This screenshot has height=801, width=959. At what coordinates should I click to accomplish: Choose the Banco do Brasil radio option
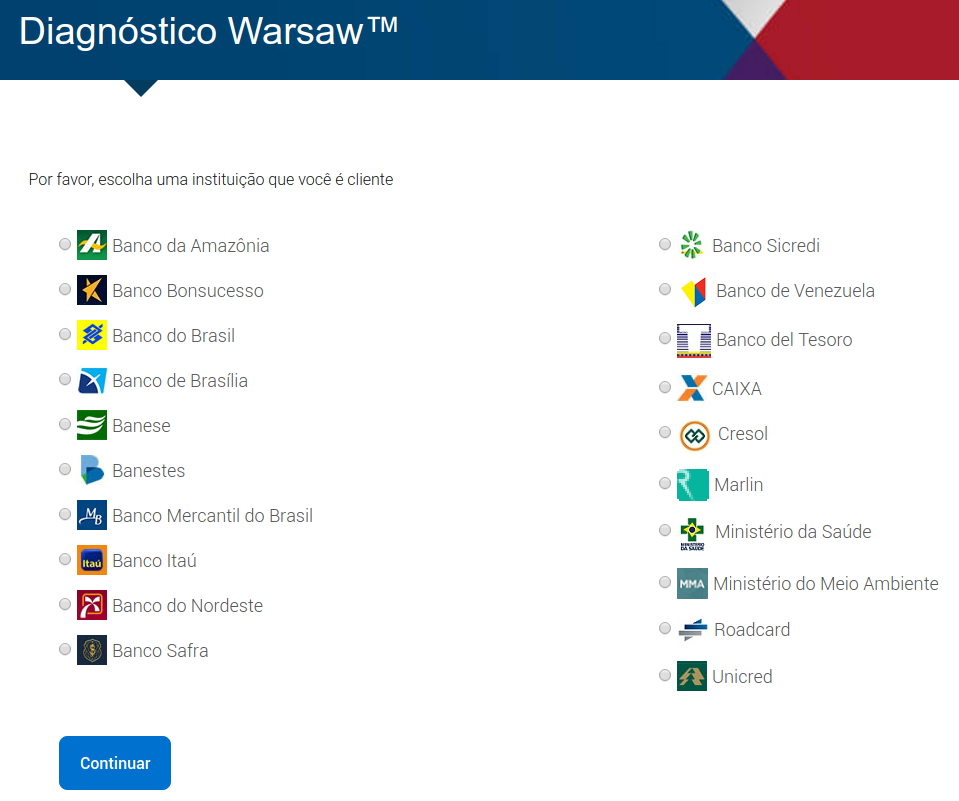[x=65, y=334]
